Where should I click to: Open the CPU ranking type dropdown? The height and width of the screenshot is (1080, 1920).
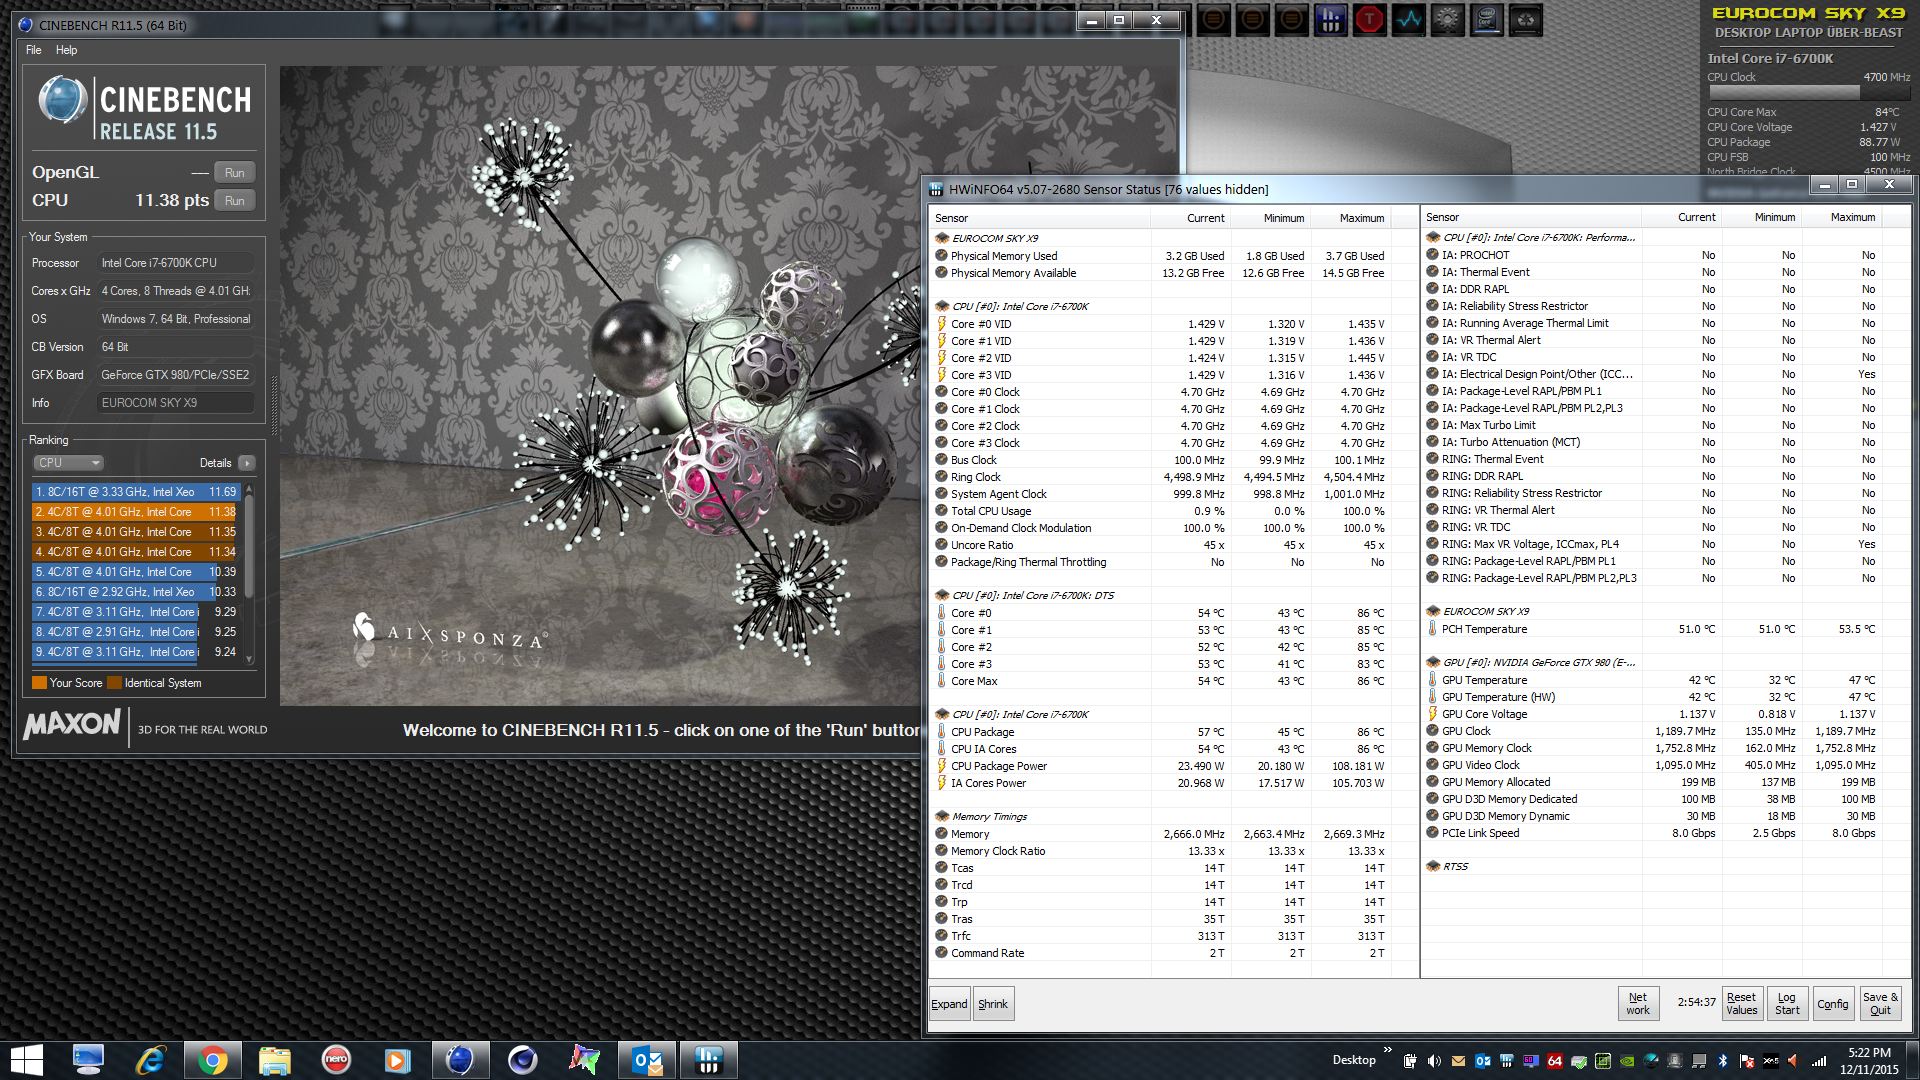point(68,463)
